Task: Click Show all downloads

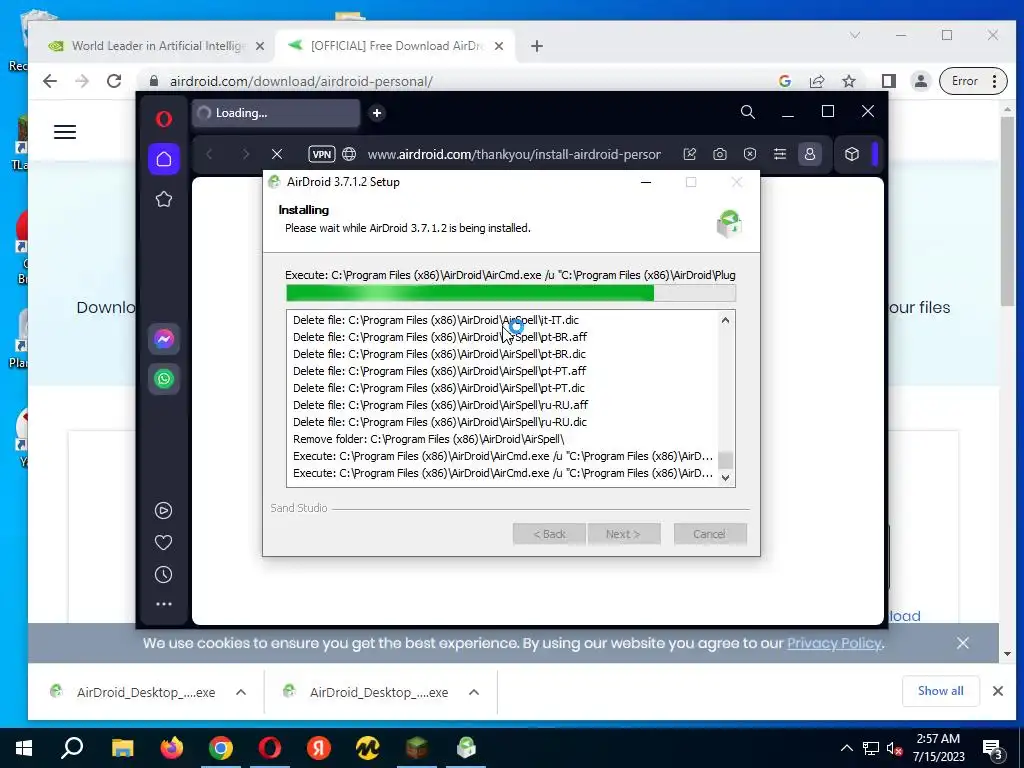Action: 940,691
